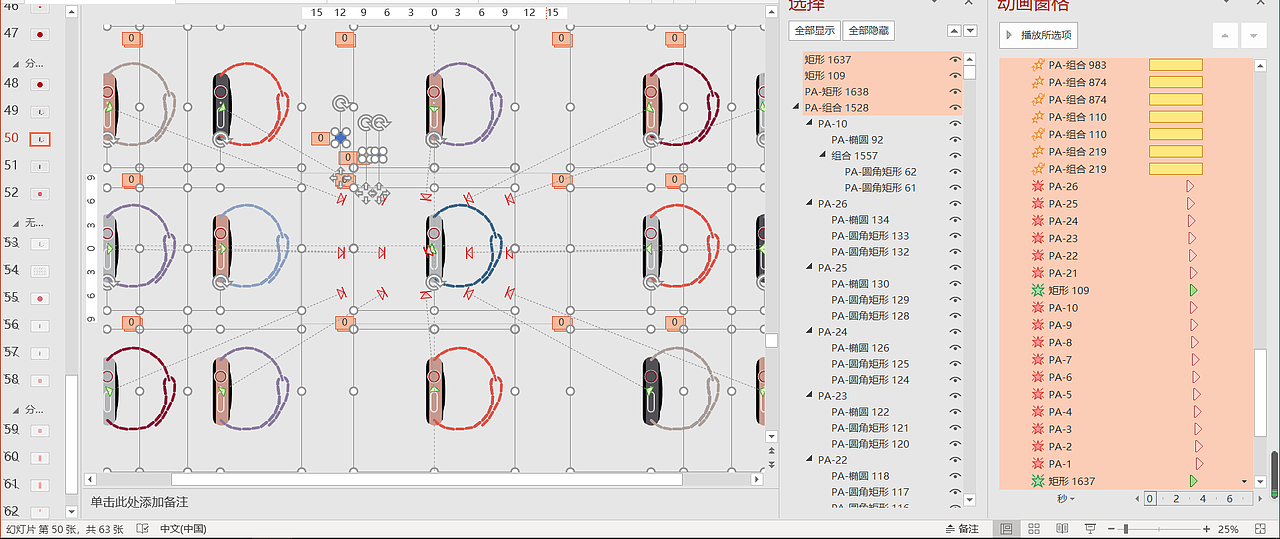Click zoom in plus icon
1280x539 pixels.
[x=1207, y=529]
